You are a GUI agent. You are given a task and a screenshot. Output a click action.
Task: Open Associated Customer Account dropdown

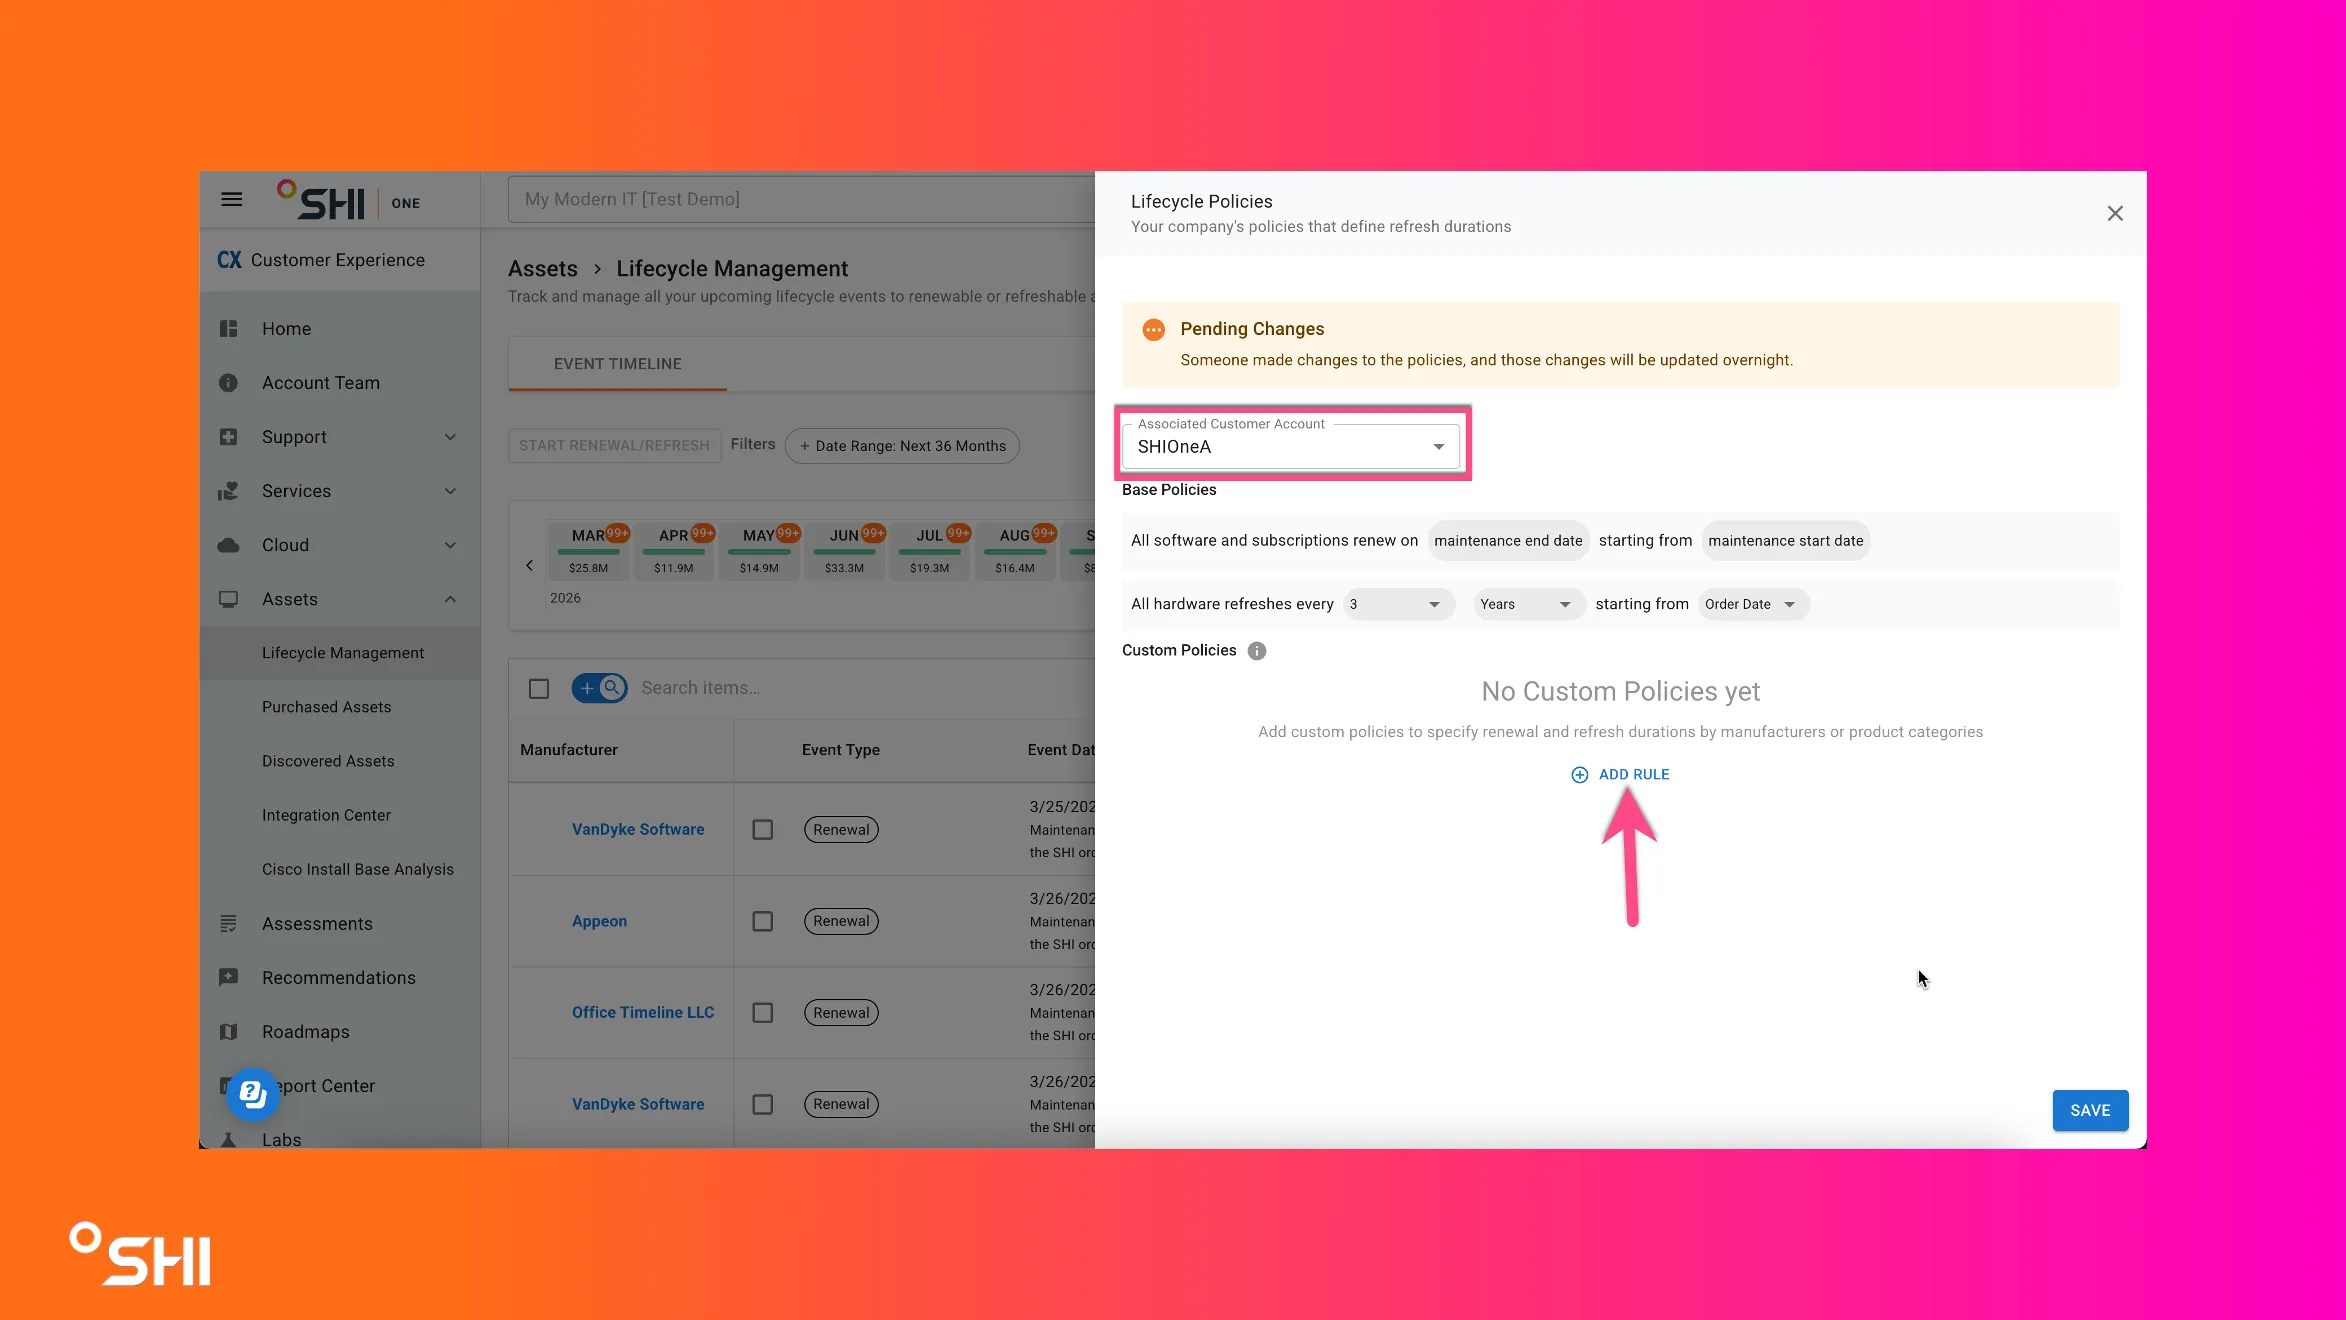(x=1290, y=447)
